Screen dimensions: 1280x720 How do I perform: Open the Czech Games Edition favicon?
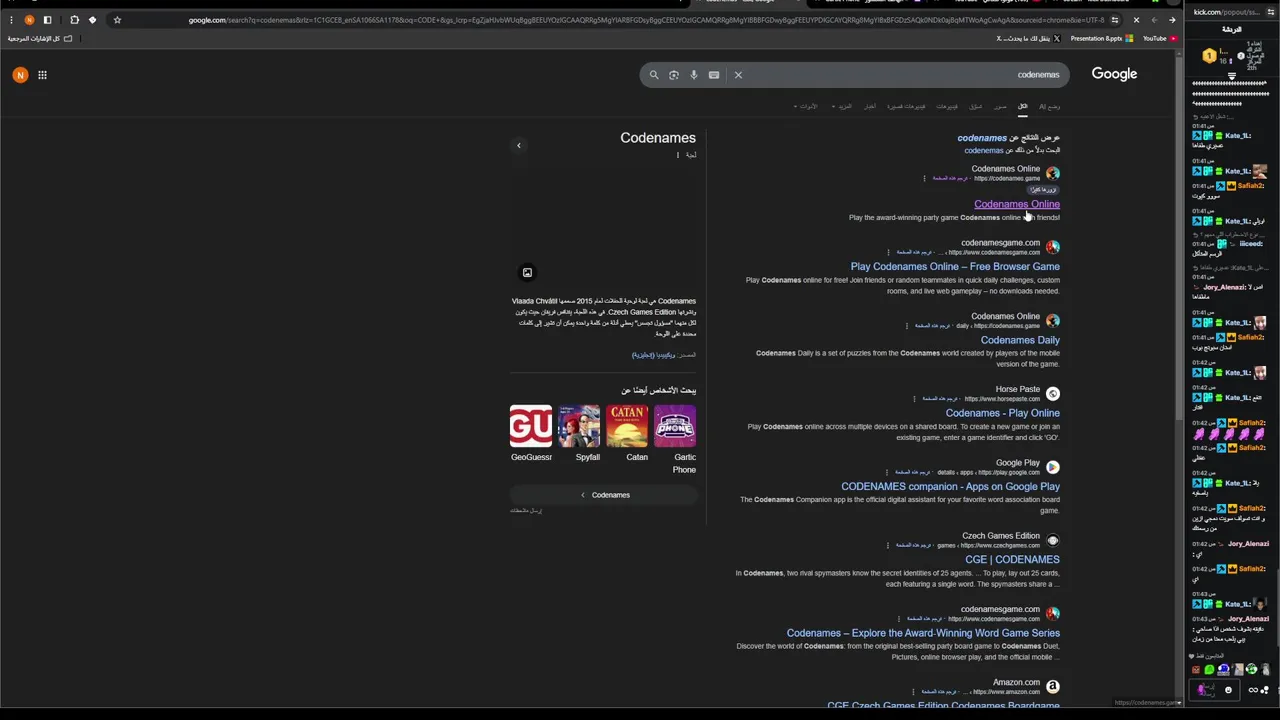[x=1052, y=541]
